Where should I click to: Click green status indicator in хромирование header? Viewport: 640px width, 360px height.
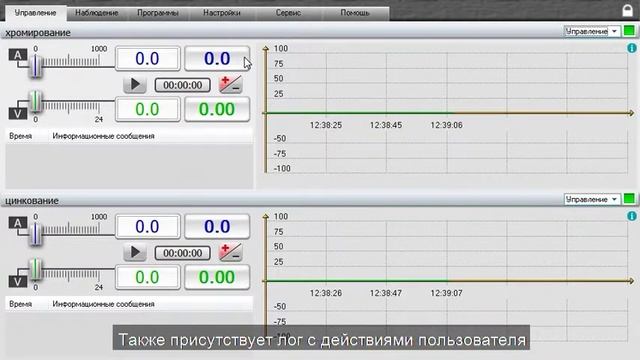(x=629, y=31)
